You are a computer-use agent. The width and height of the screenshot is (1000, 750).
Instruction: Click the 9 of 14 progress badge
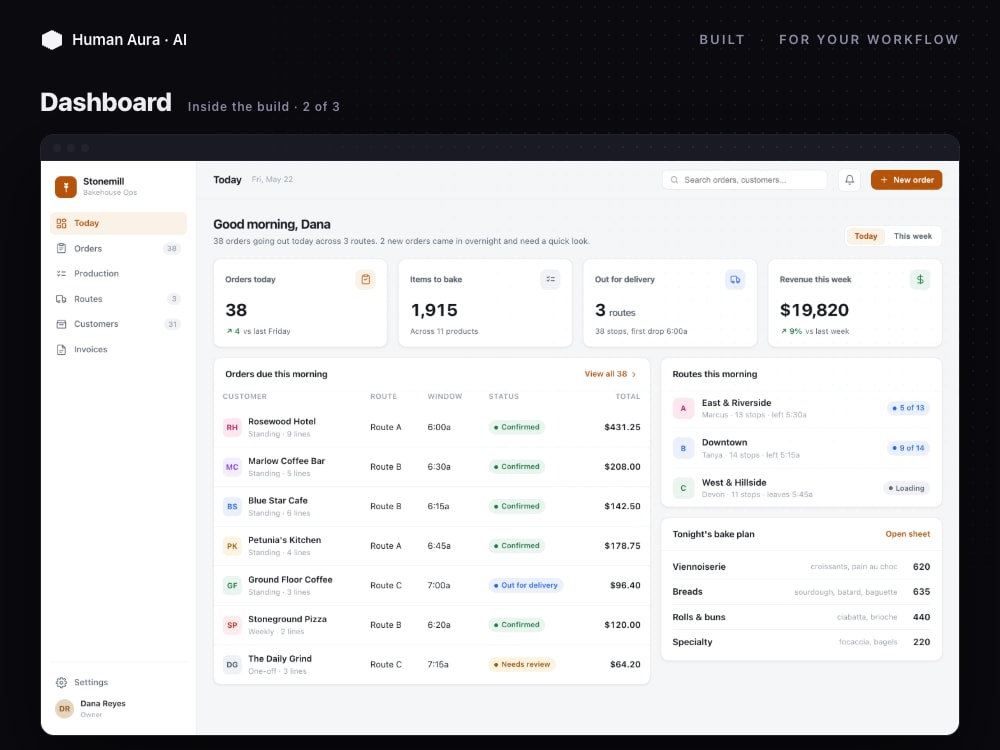click(x=908, y=448)
